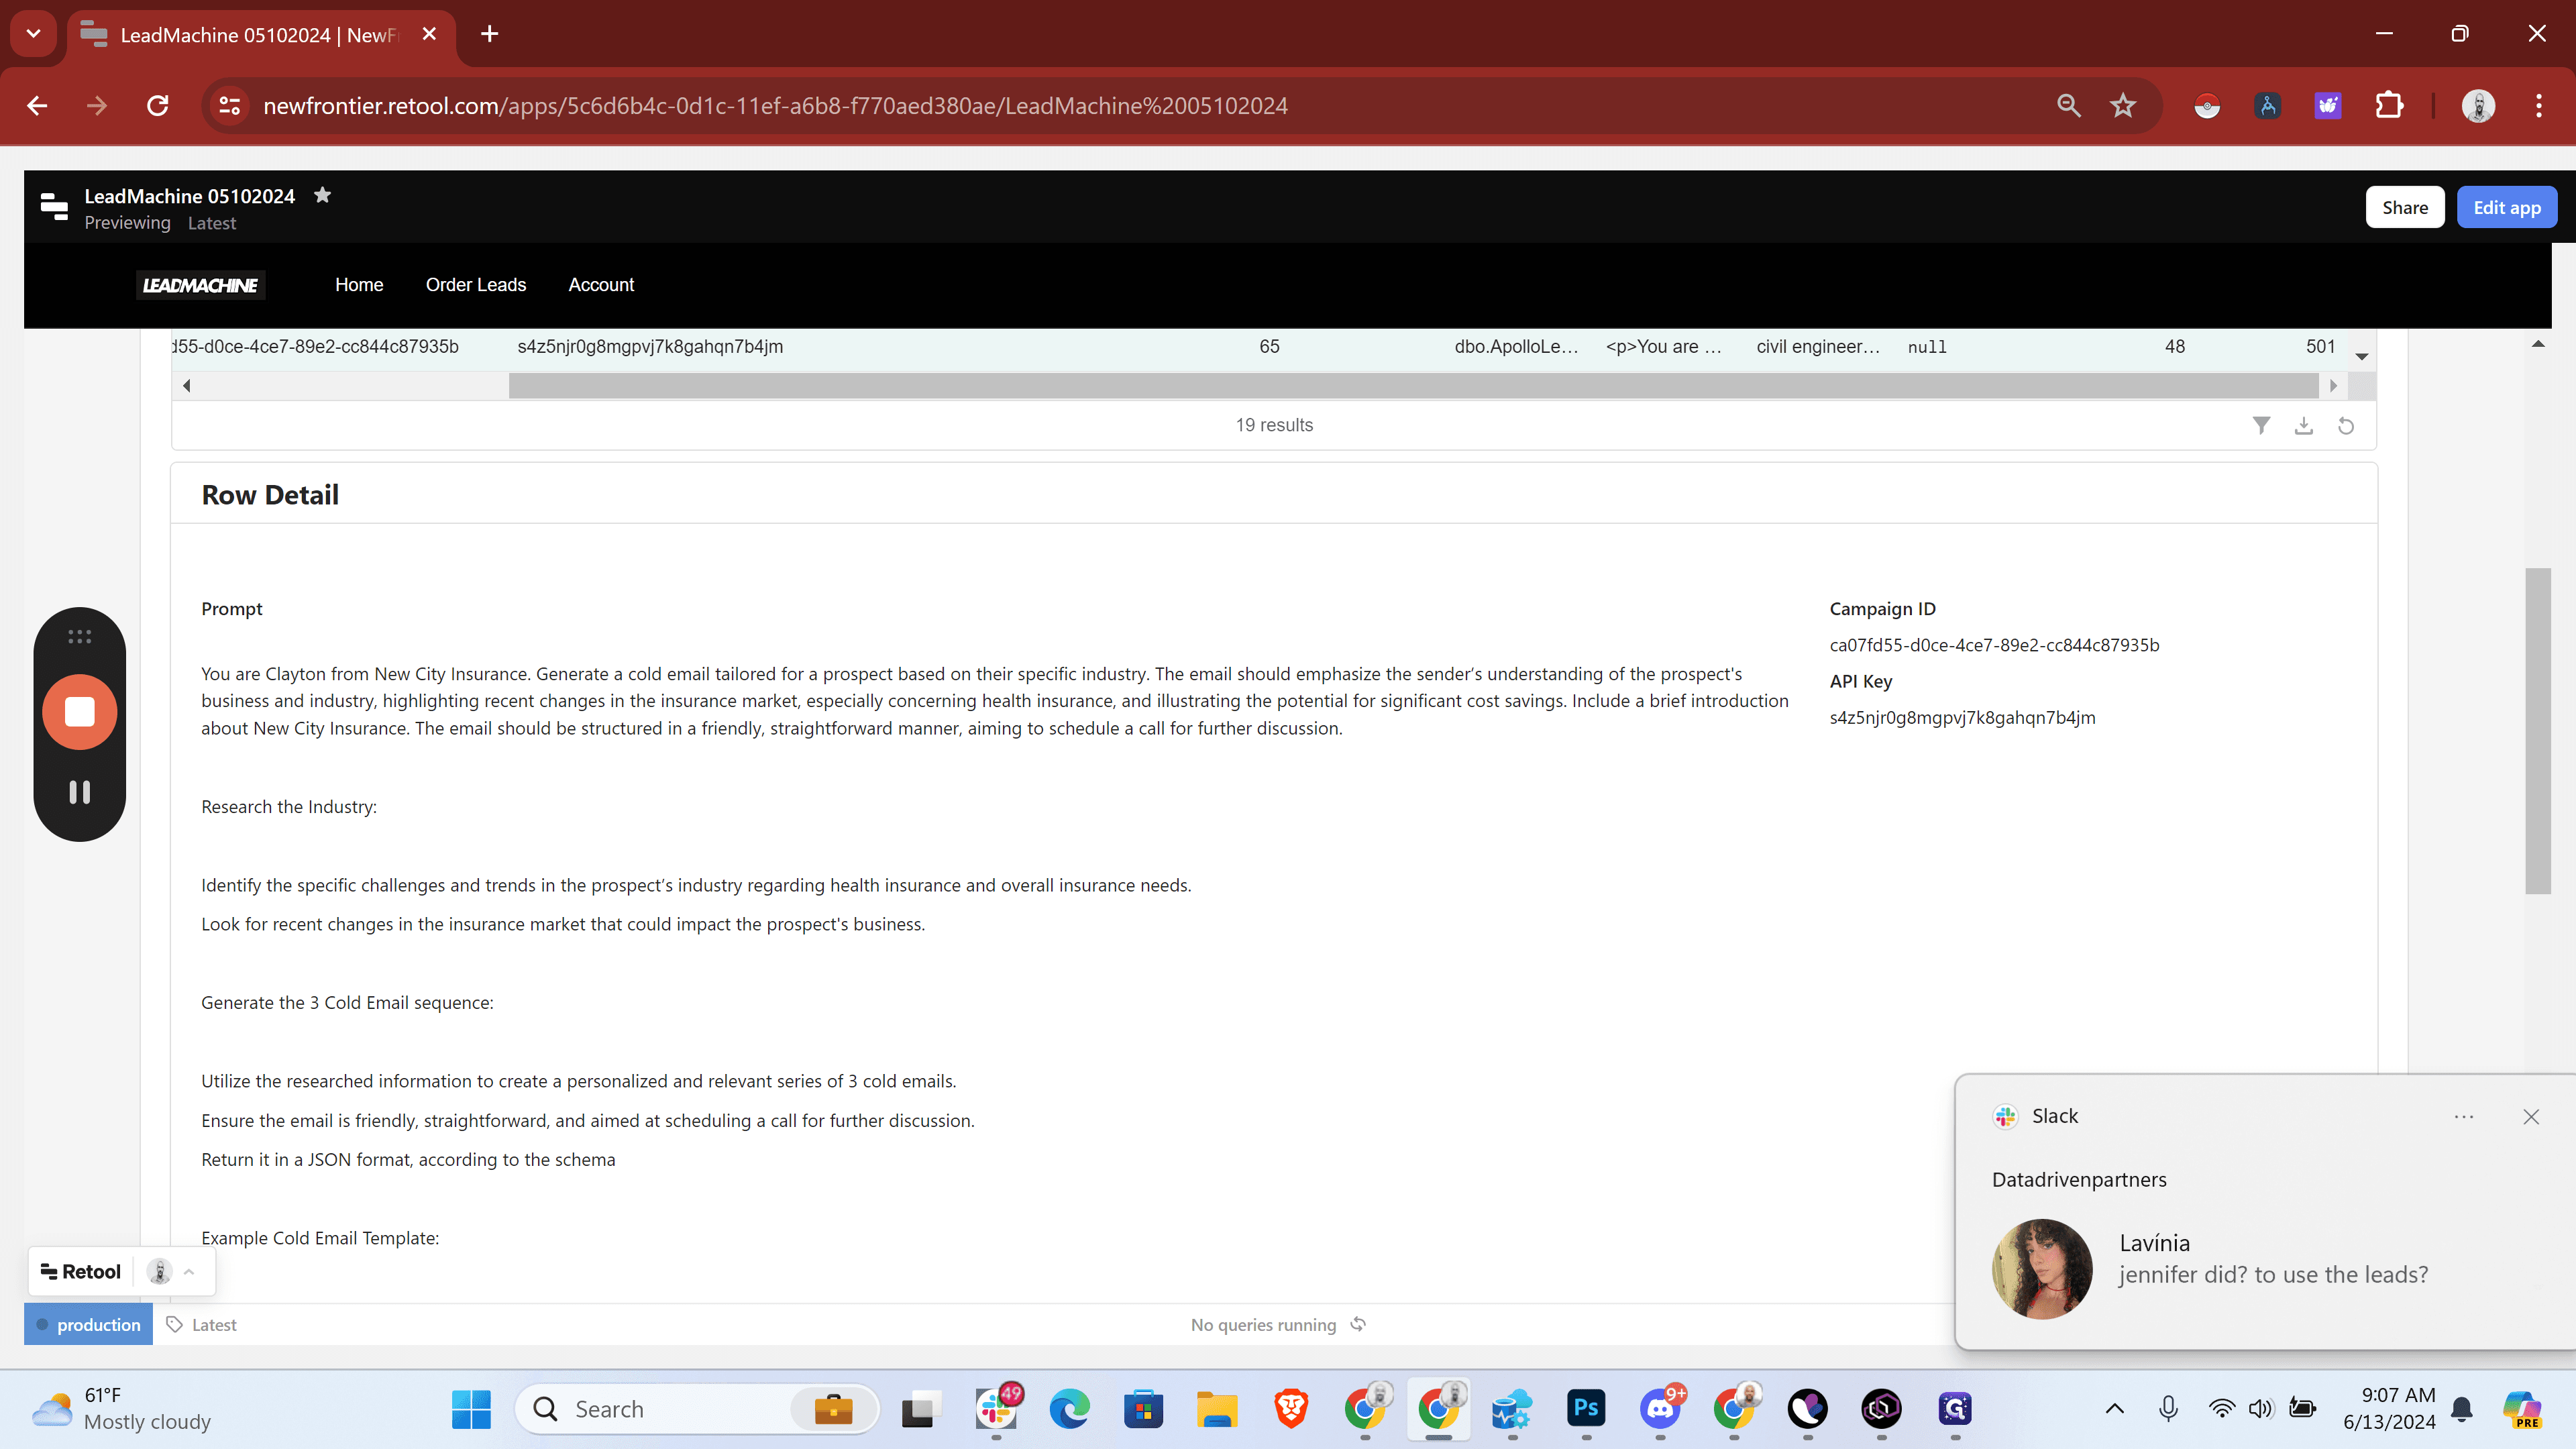Click the Retool home logo icon
2576x1449 pixels.
(x=54, y=207)
